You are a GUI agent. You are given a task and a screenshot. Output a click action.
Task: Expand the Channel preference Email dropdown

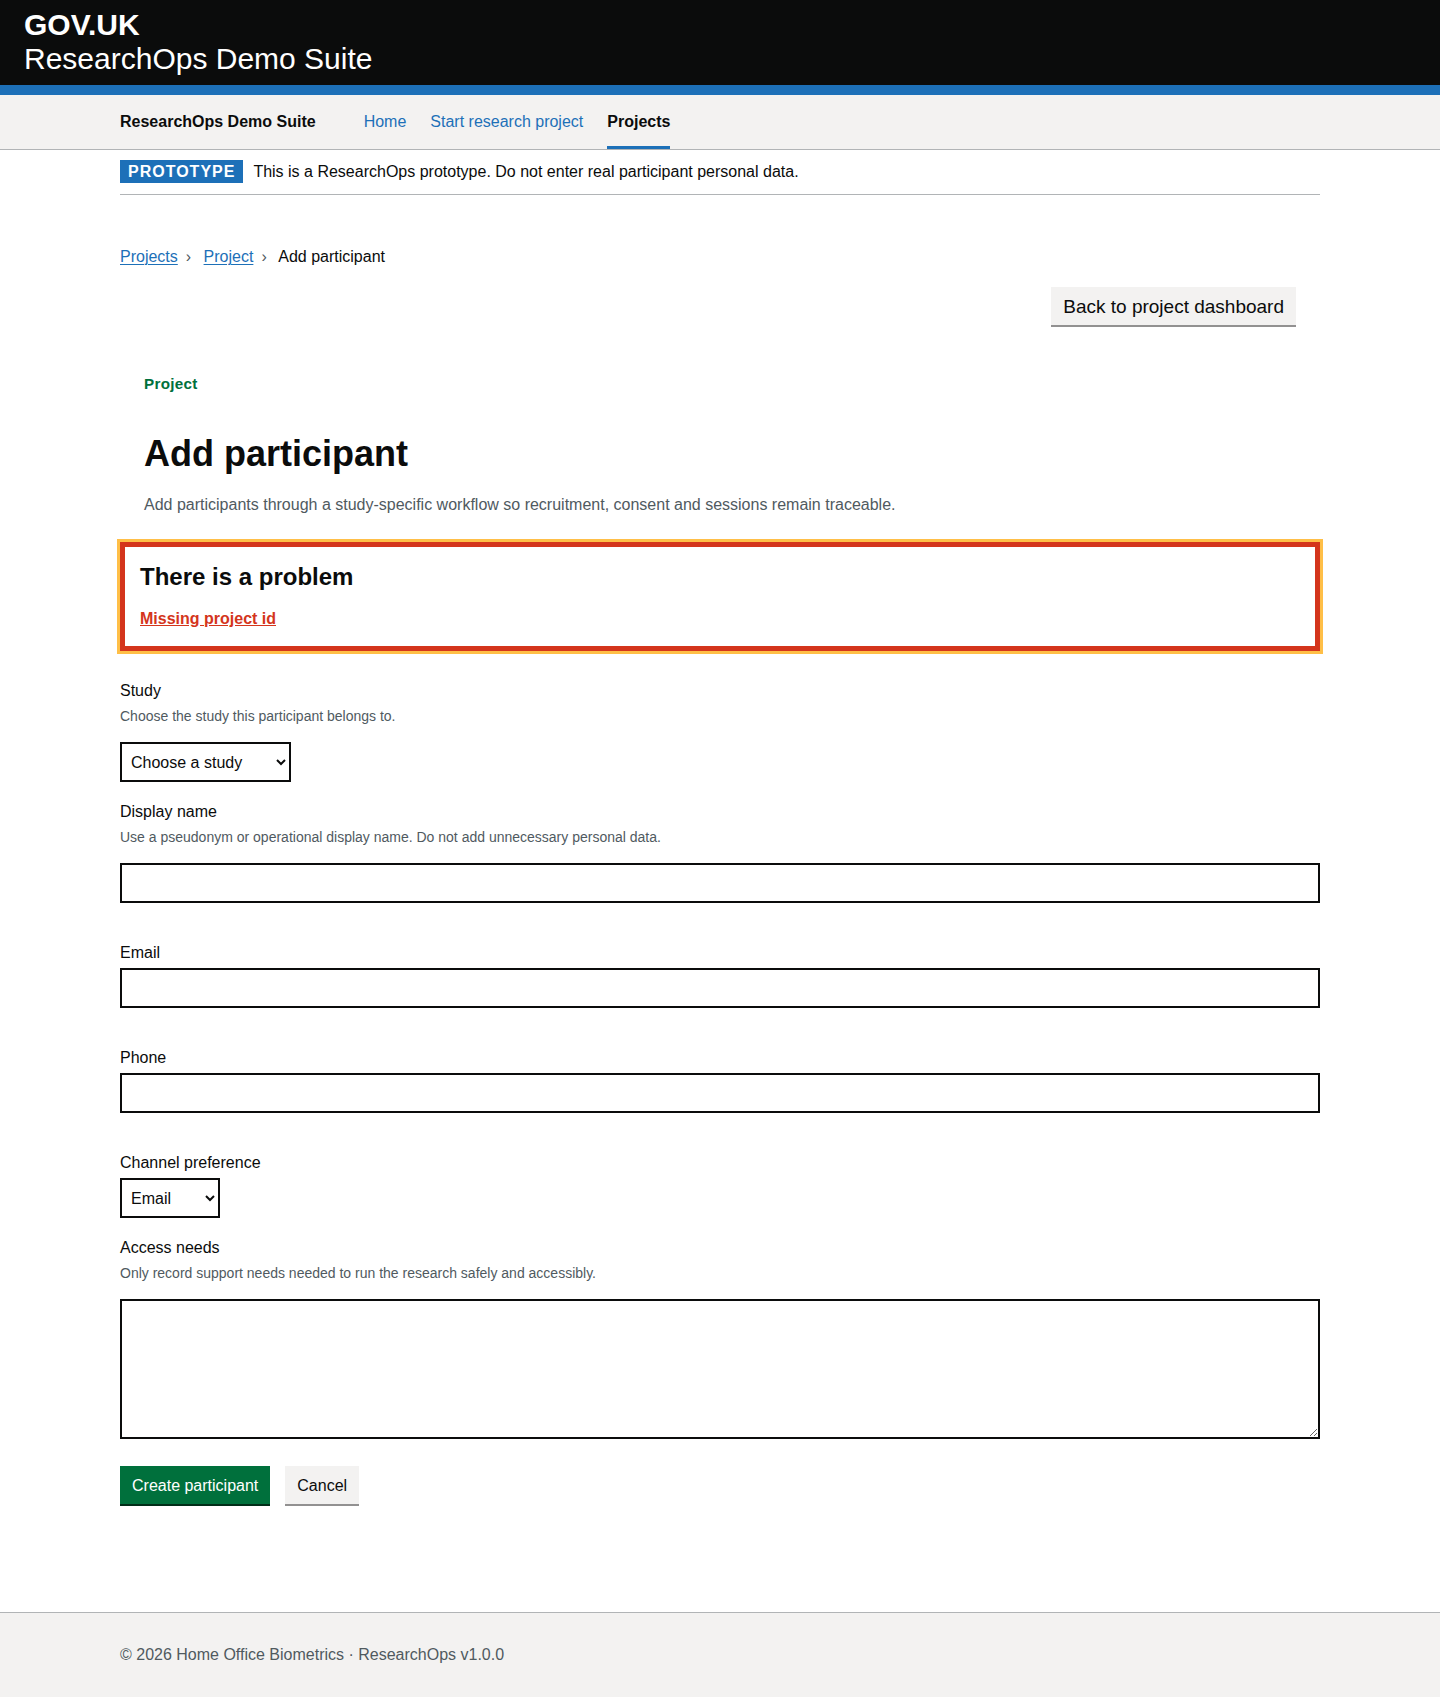[170, 1198]
